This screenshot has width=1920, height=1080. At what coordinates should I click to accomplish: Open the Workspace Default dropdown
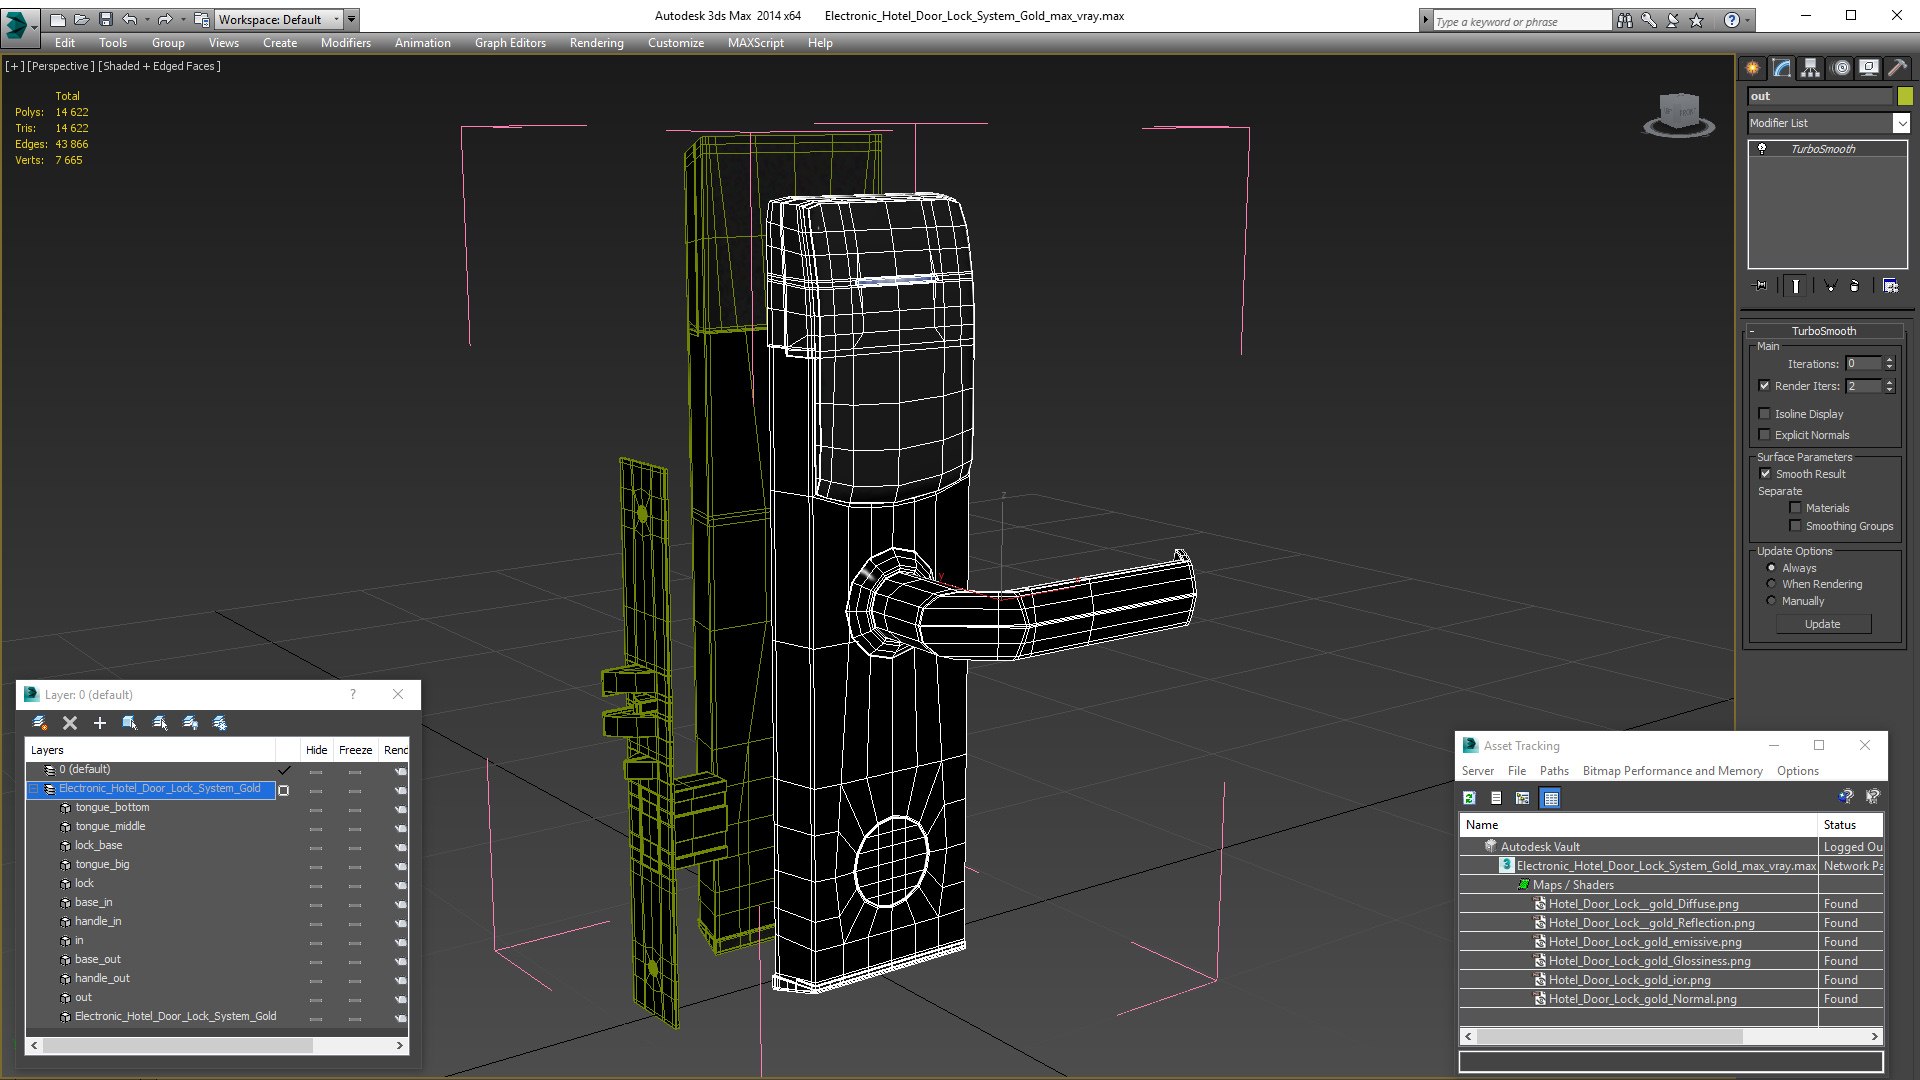[x=336, y=19]
